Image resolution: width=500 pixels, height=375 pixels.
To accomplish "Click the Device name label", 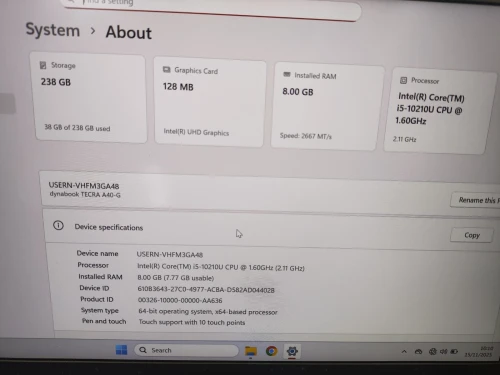I will [x=97, y=253].
